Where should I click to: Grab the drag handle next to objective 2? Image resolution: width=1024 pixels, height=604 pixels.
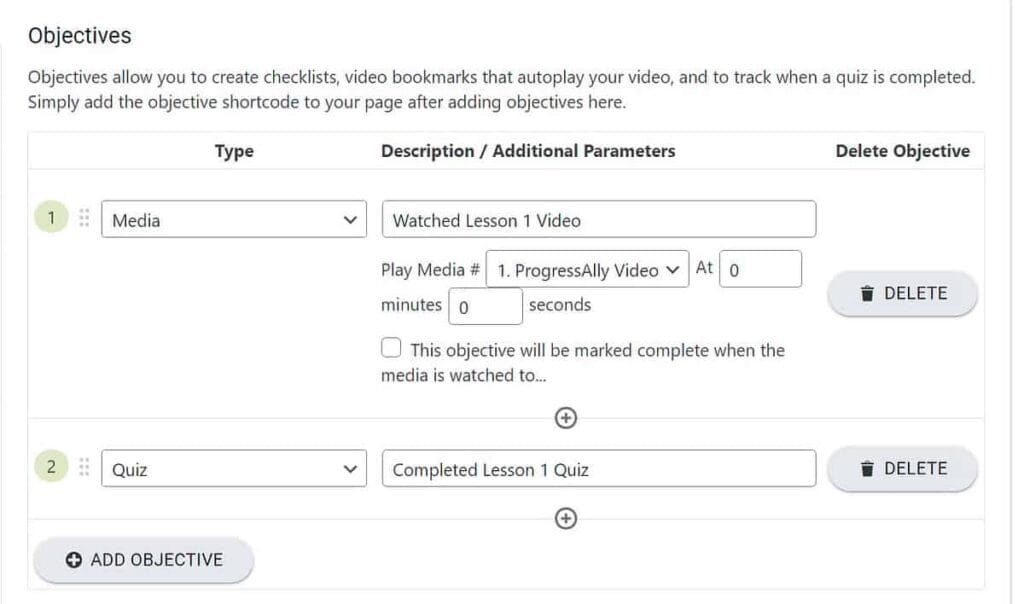(85, 468)
